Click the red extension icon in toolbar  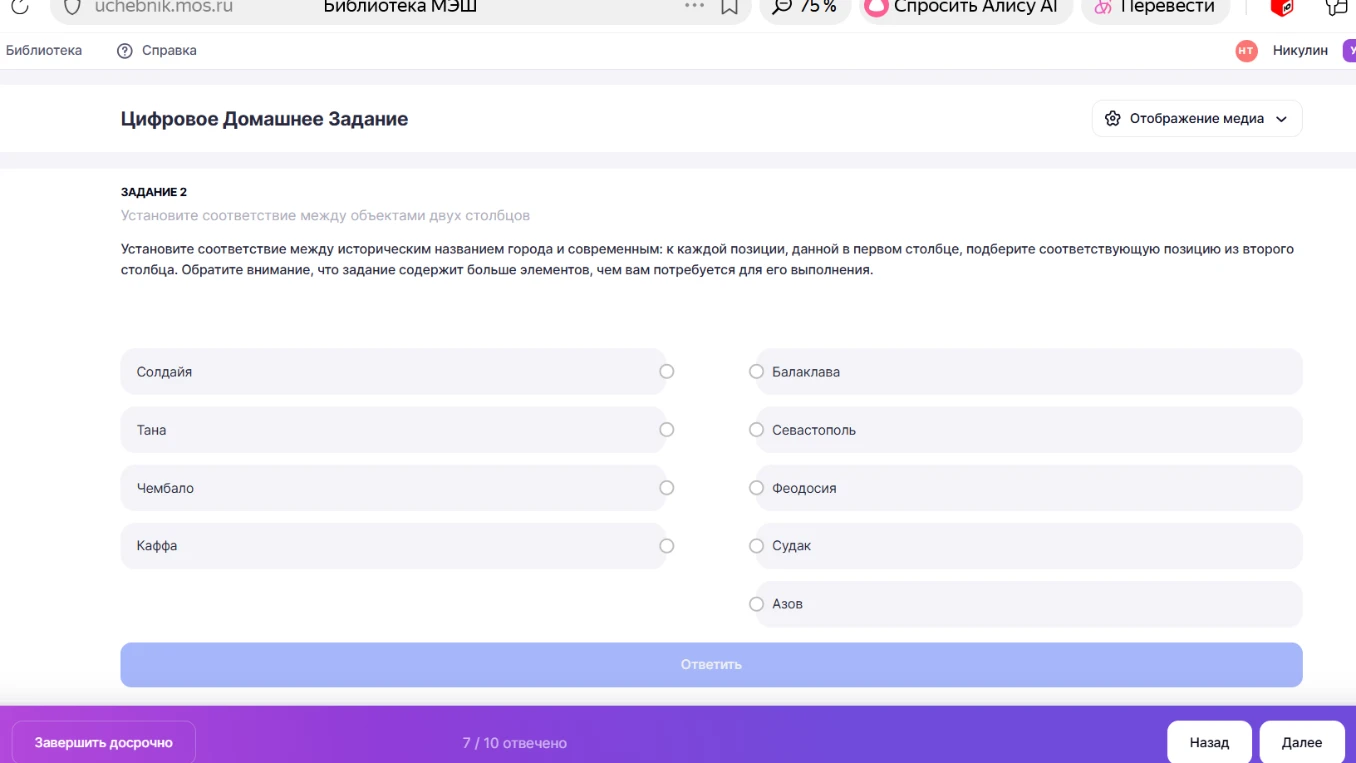pyautogui.click(x=1281, y=7)
